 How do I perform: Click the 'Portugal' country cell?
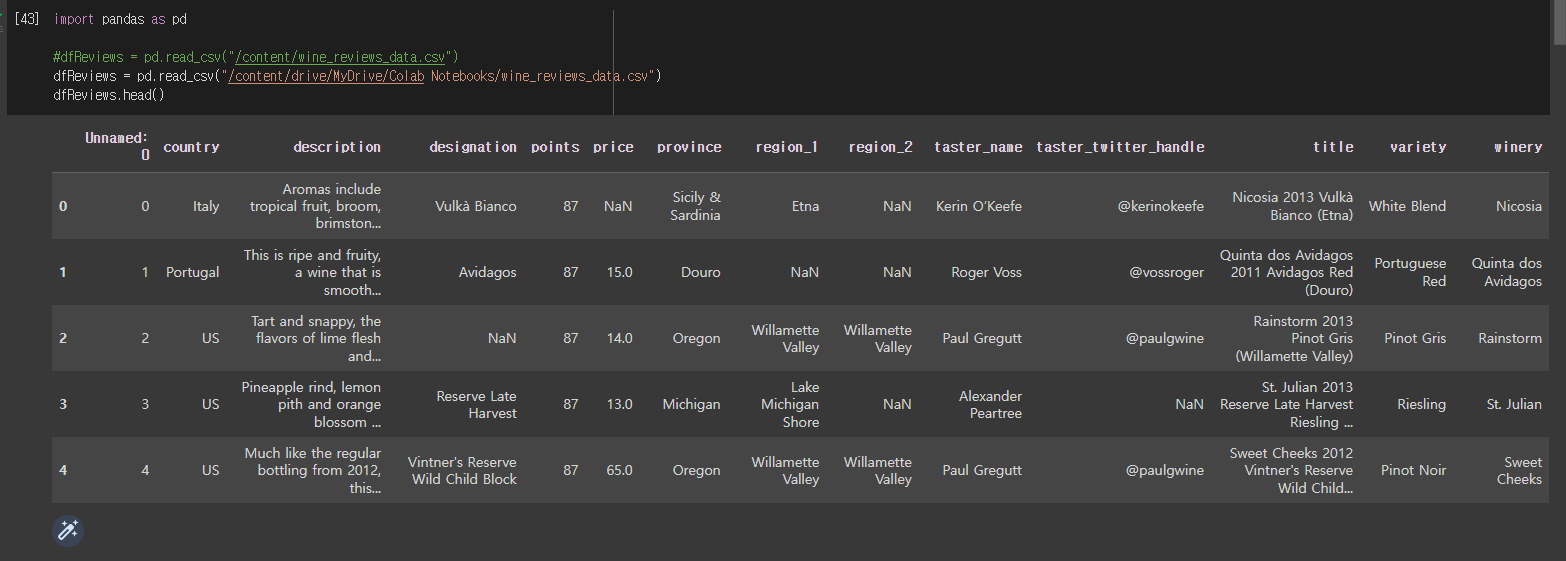tap(193, 272)
